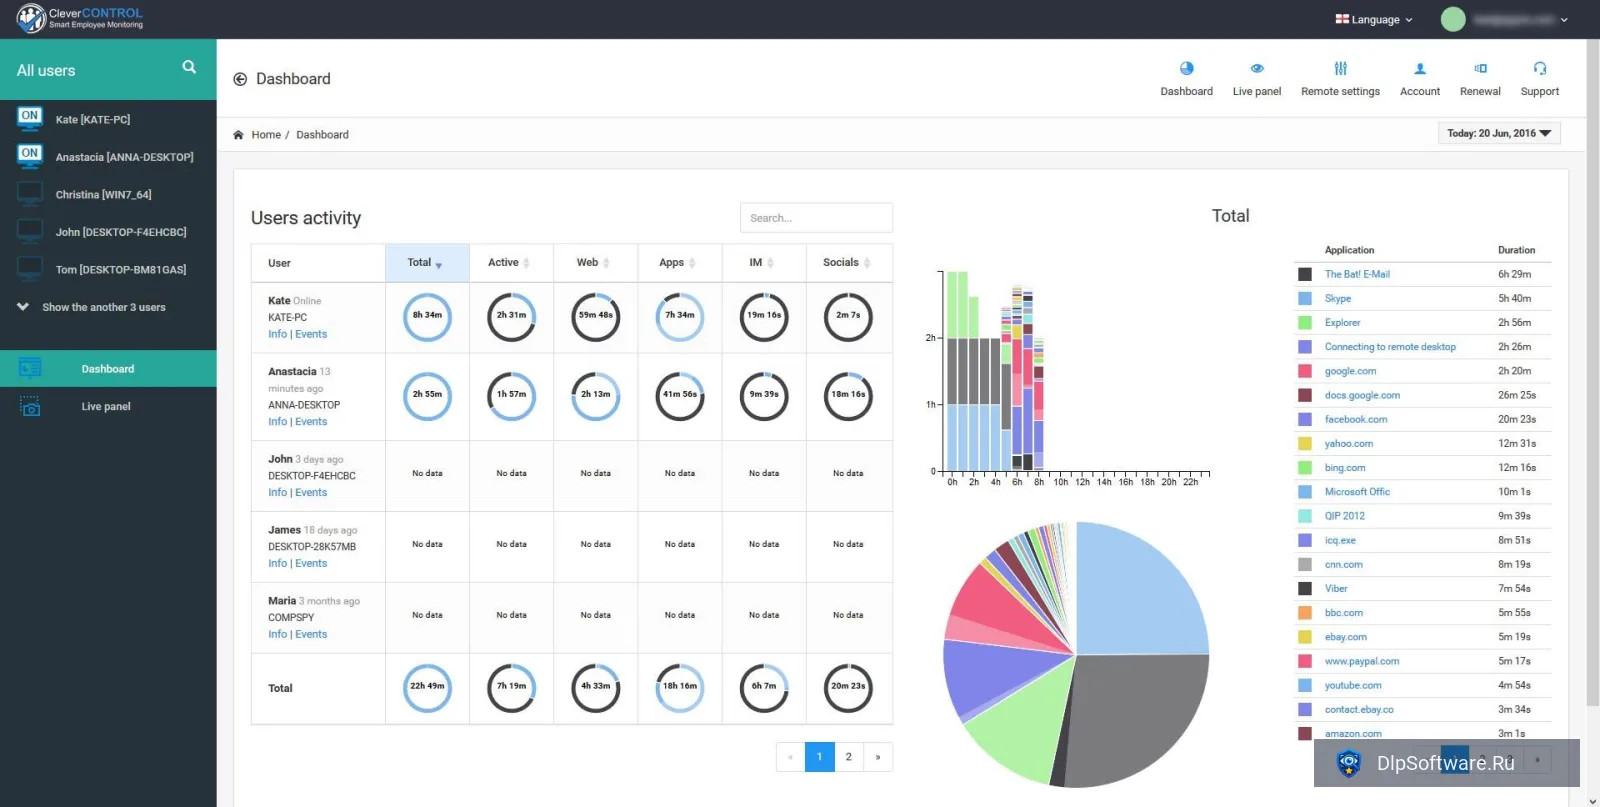Image resolution: width=1600 pixels, height=807 pixels.
Task: Sort table by IM column
Action: (763, 263)
